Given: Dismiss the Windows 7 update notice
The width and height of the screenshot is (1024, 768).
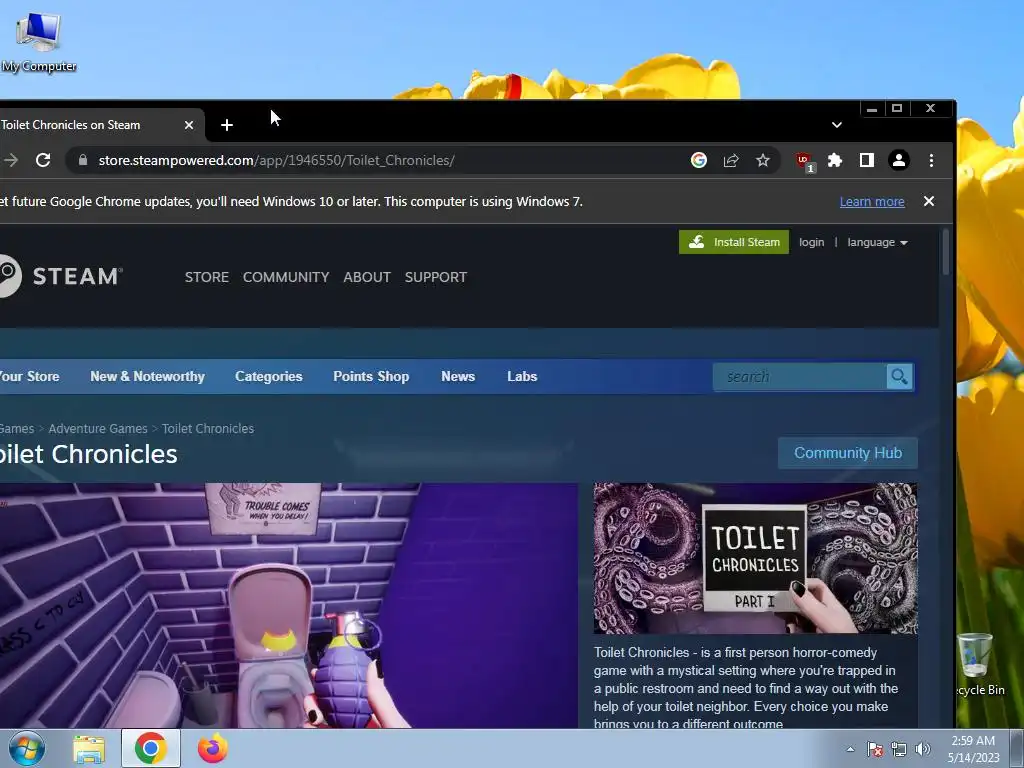Looking at the screenshot, I should pos(929,201).
